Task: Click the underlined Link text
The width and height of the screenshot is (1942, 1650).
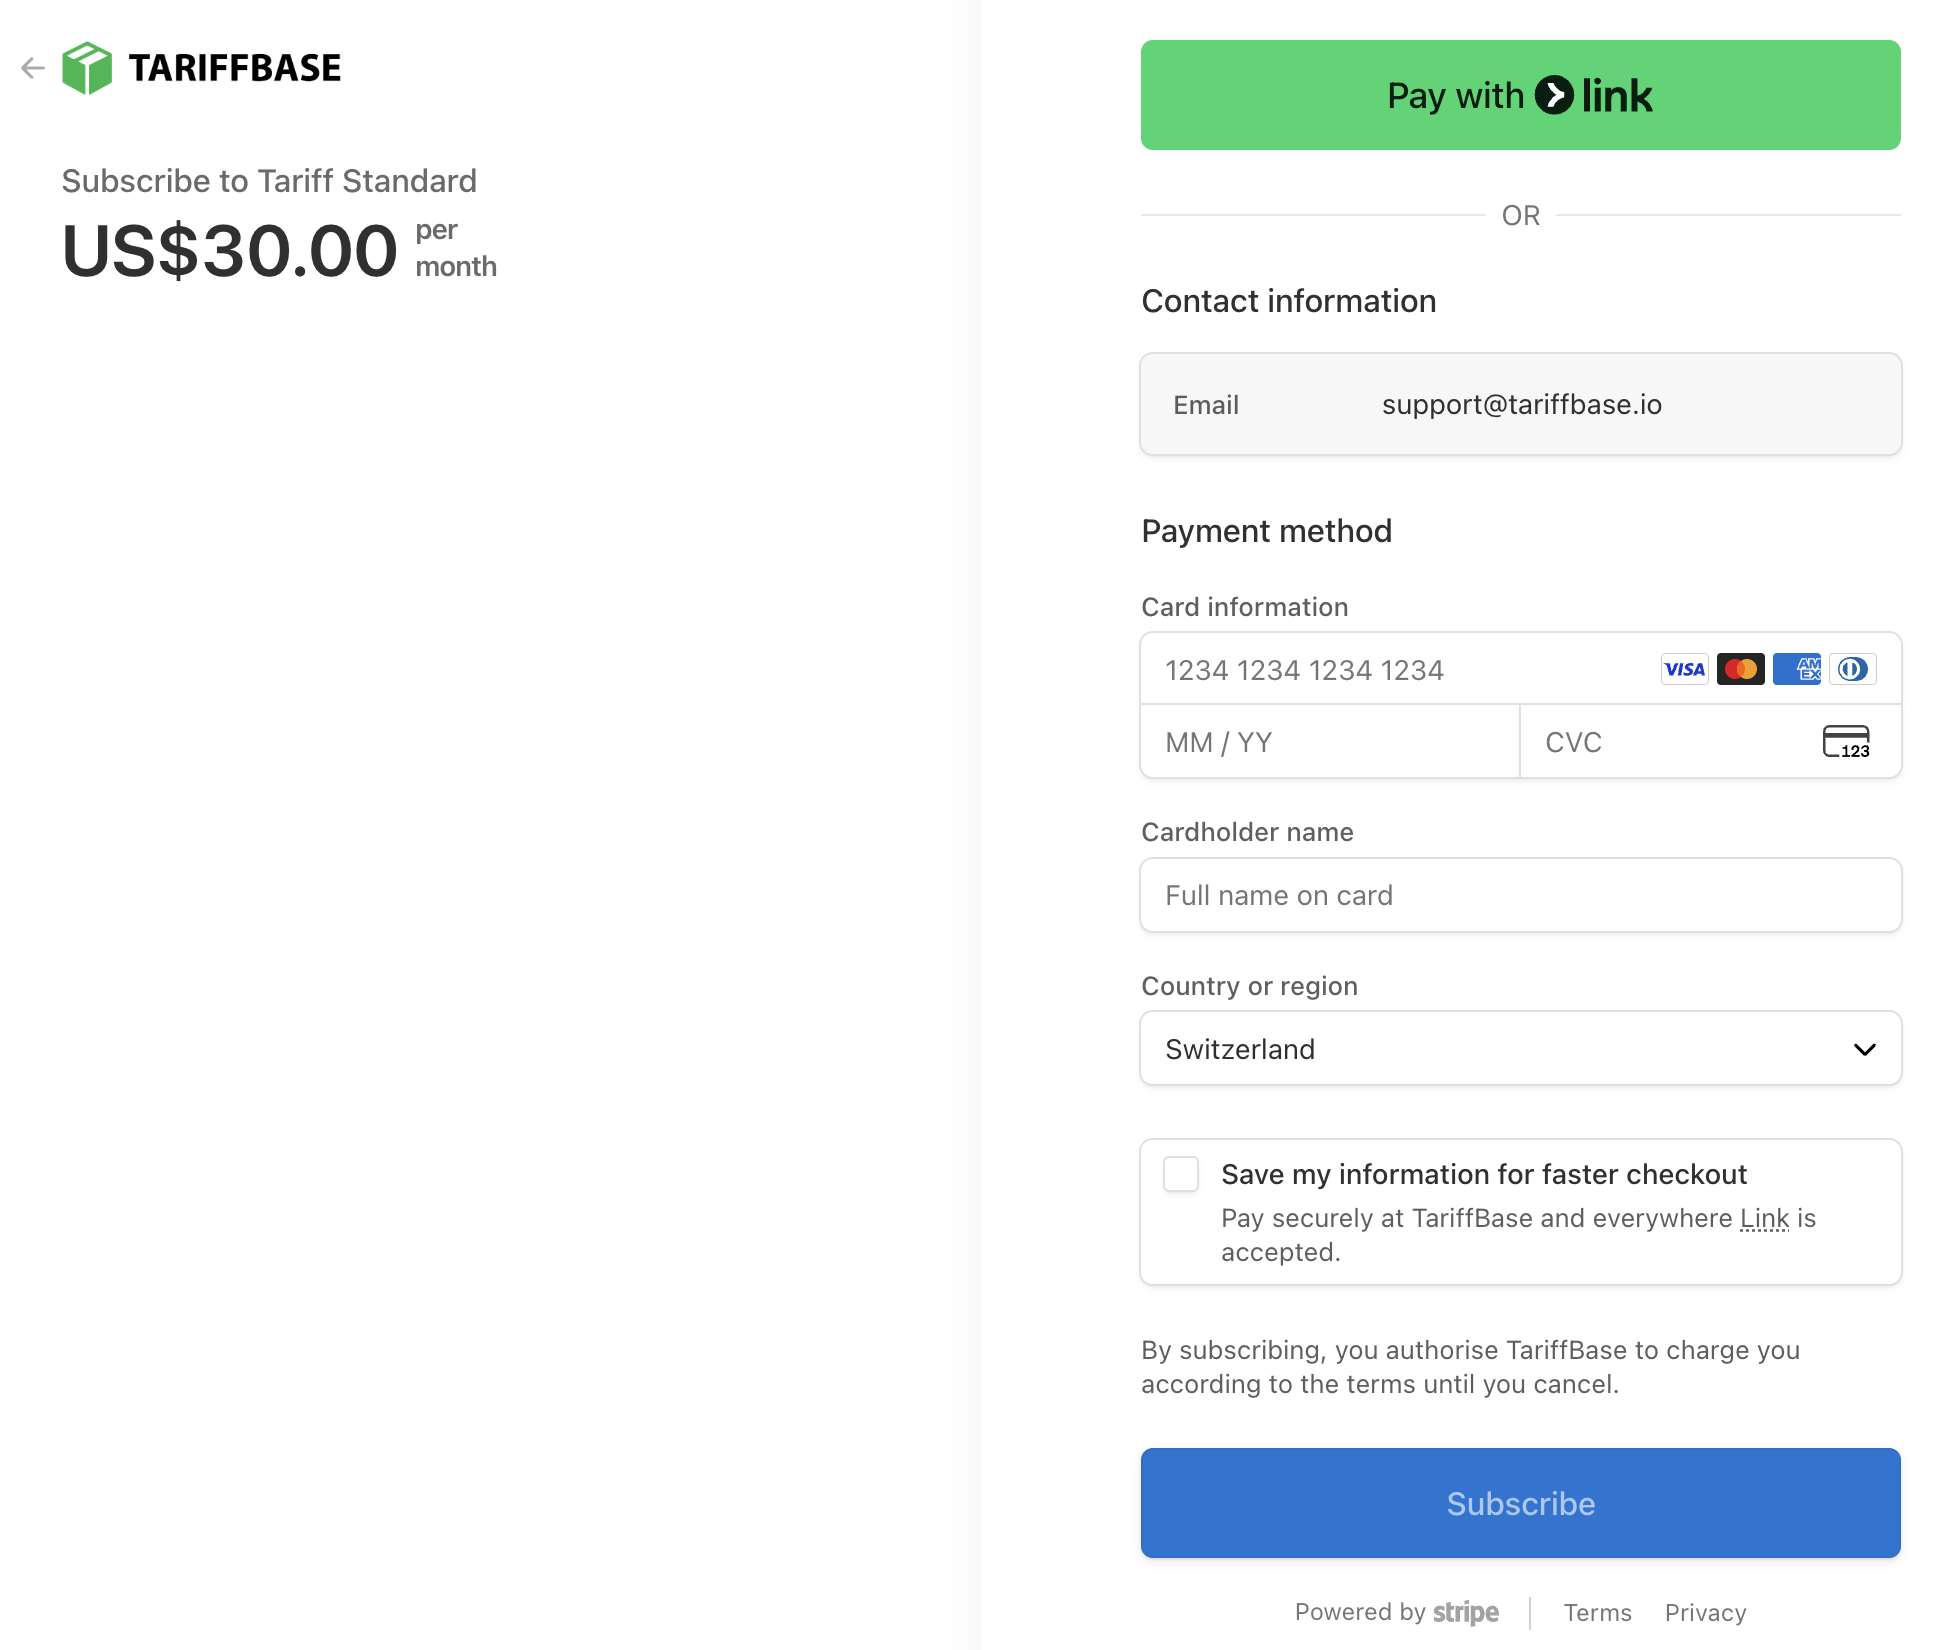Action: [x=1764, y=1218]
